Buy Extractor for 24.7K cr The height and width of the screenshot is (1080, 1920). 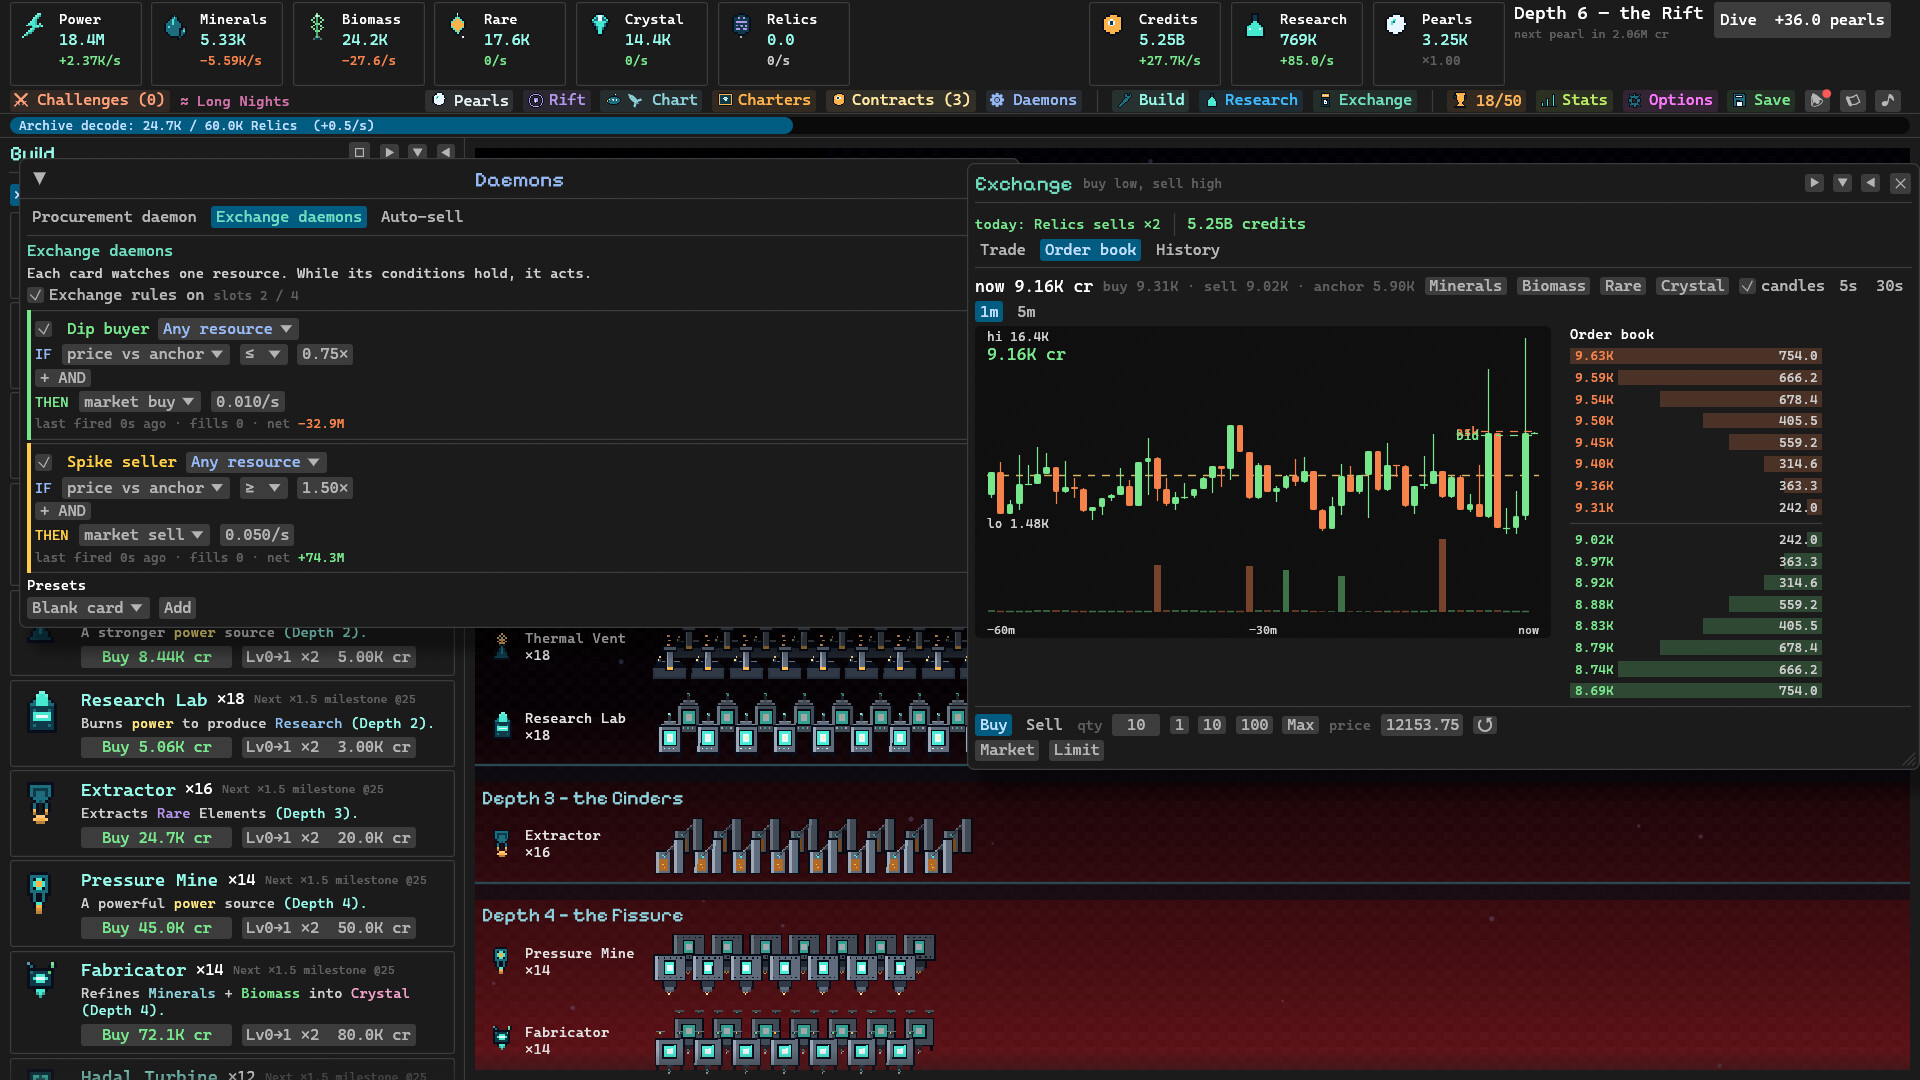157,838
